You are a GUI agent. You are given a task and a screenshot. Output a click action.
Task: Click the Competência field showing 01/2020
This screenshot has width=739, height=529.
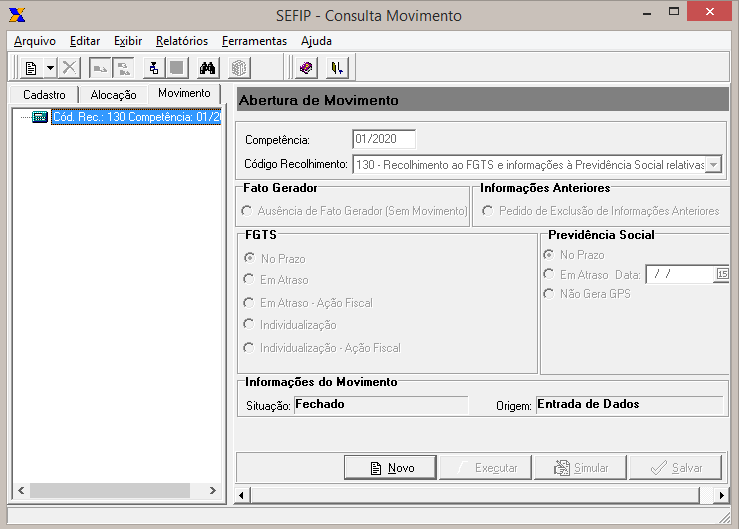coord(384,139)
